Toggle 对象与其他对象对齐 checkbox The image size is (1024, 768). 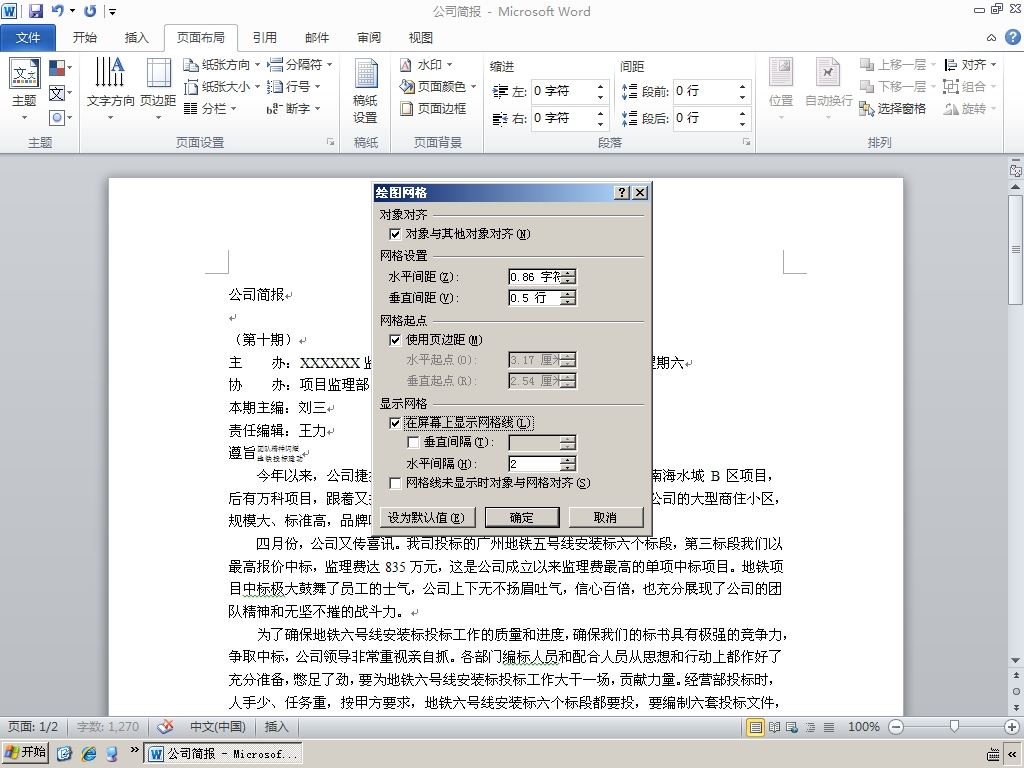(x=394, y=234)
